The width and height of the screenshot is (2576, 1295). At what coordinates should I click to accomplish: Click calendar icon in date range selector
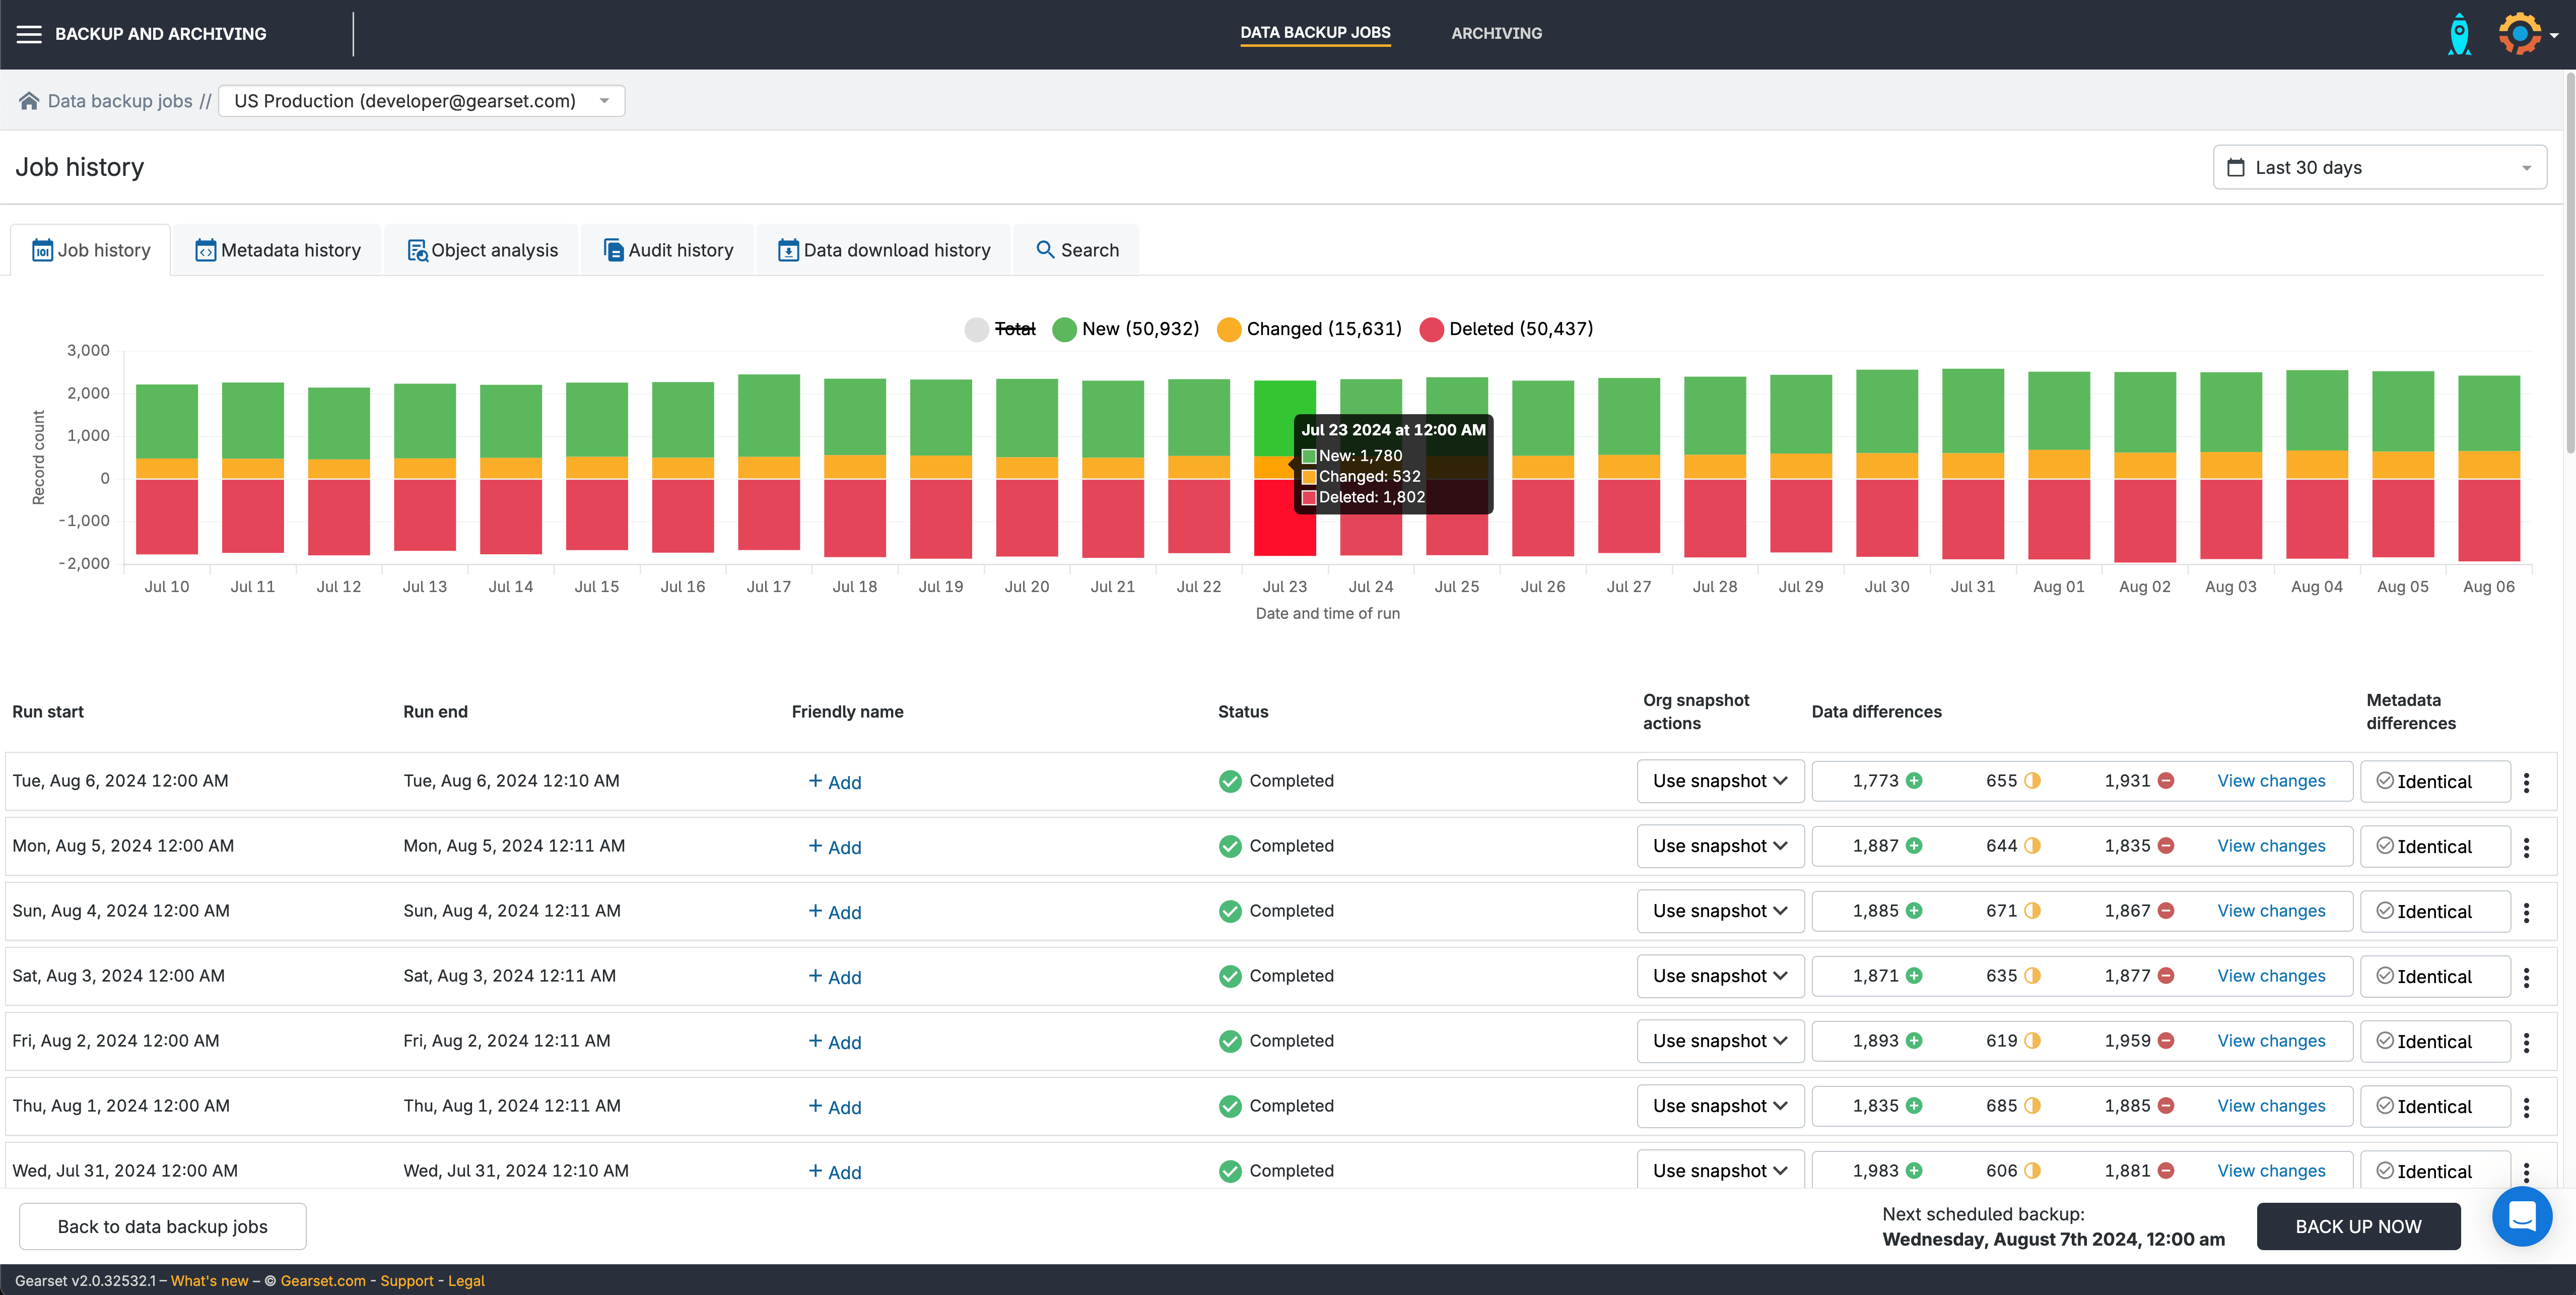[2236, 168]
